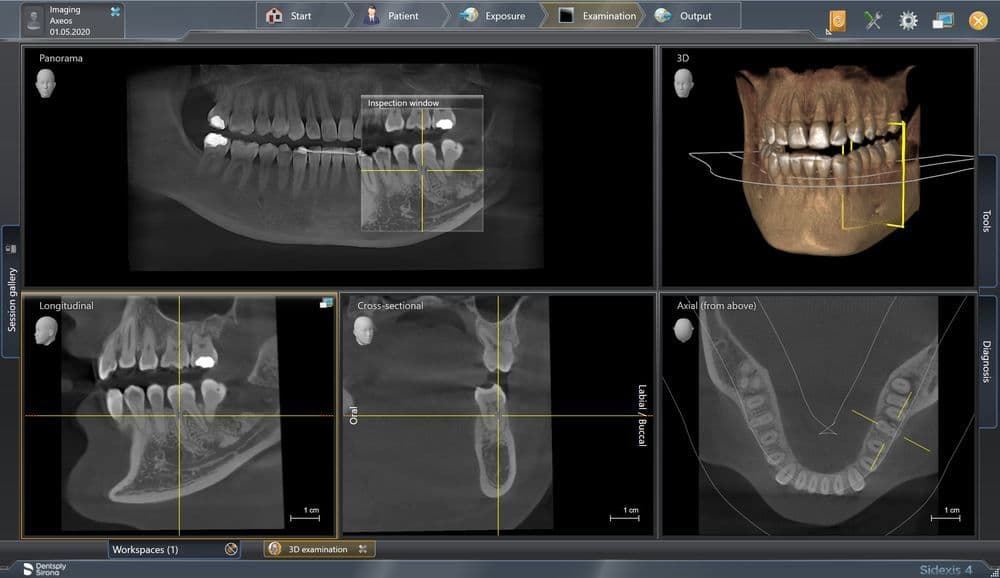This screenshot has width=1000, height=578.
Task: Toggle the crossed-circle icon on the Workspaces tab
Action: point(229,549)
